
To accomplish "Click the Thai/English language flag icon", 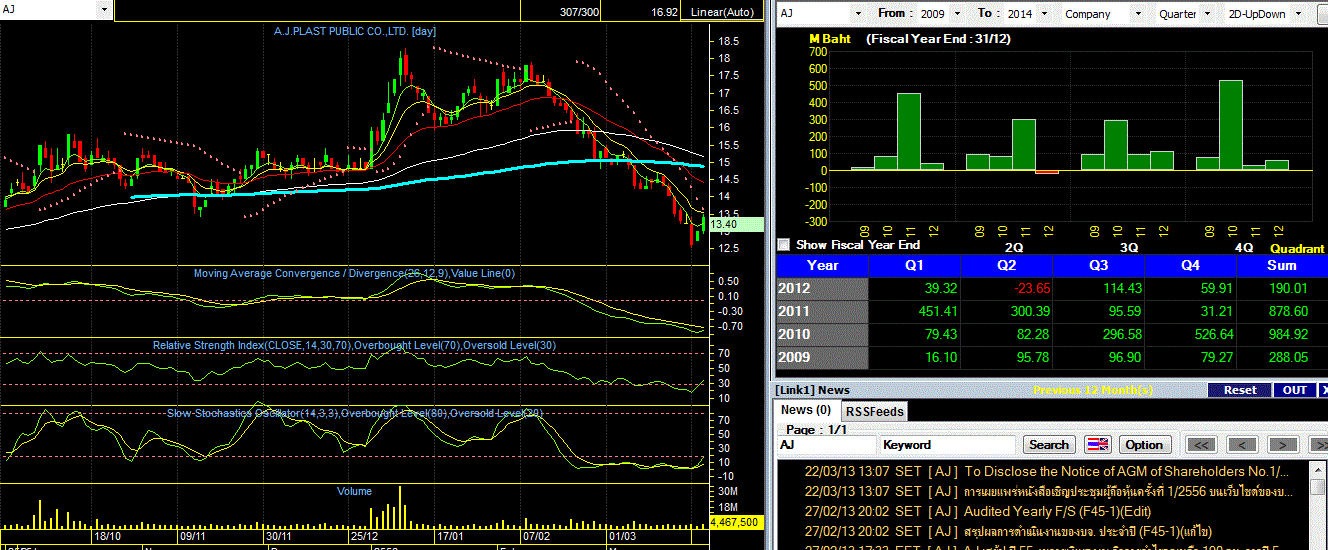I will [x=1098, y=445].
